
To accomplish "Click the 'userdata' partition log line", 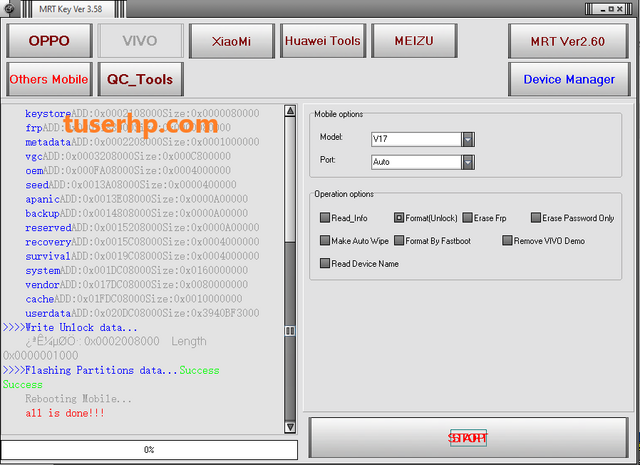I will tap(142, 314).
